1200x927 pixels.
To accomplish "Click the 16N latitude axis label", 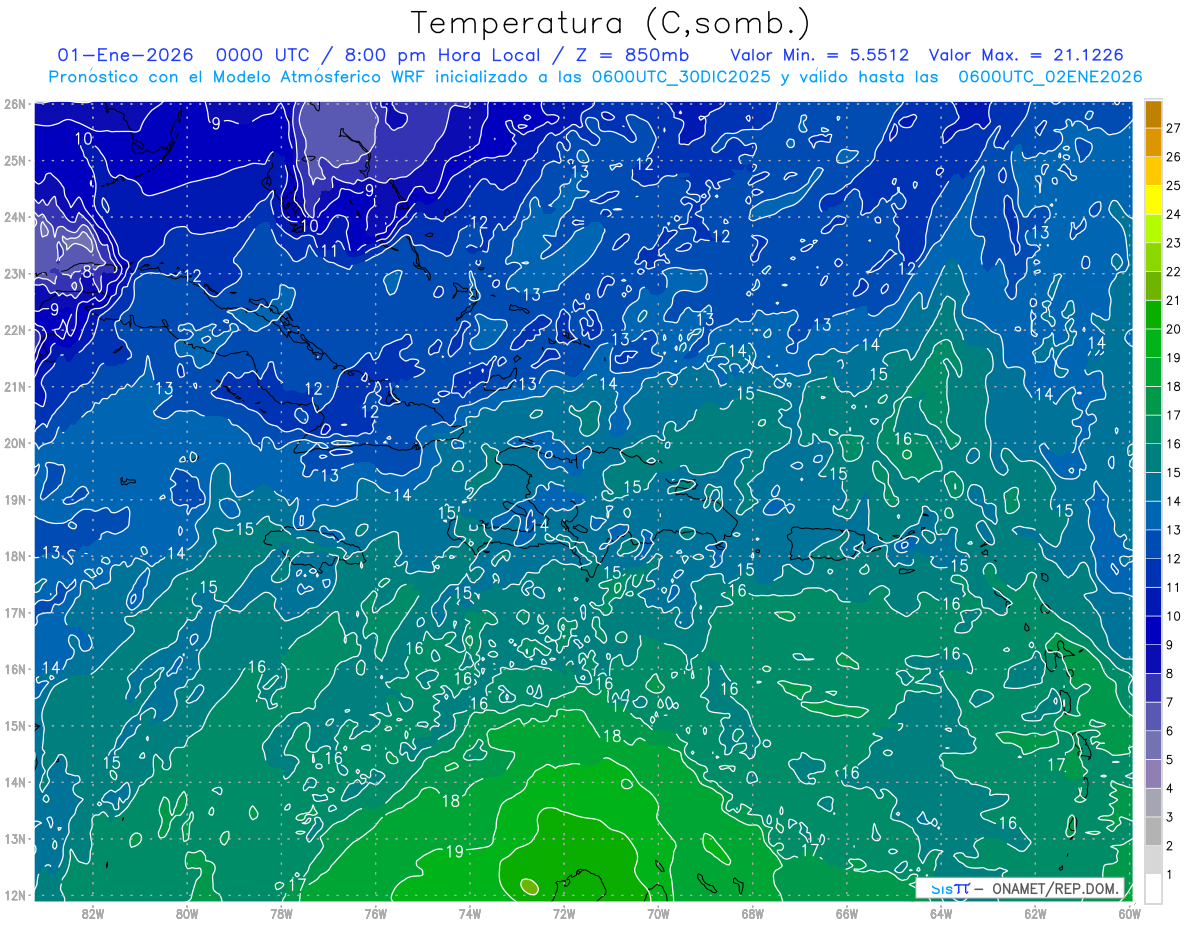I will pyautogui.click(x=15, y=669).
